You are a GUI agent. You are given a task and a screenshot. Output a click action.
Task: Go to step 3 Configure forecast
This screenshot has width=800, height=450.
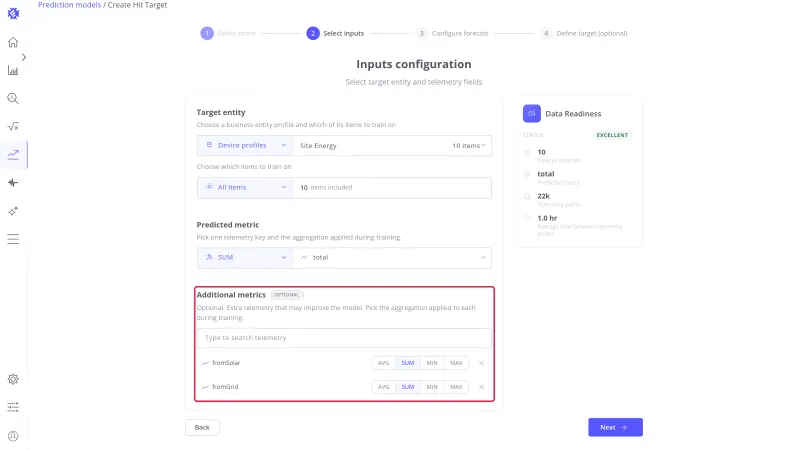pos(452,34)
